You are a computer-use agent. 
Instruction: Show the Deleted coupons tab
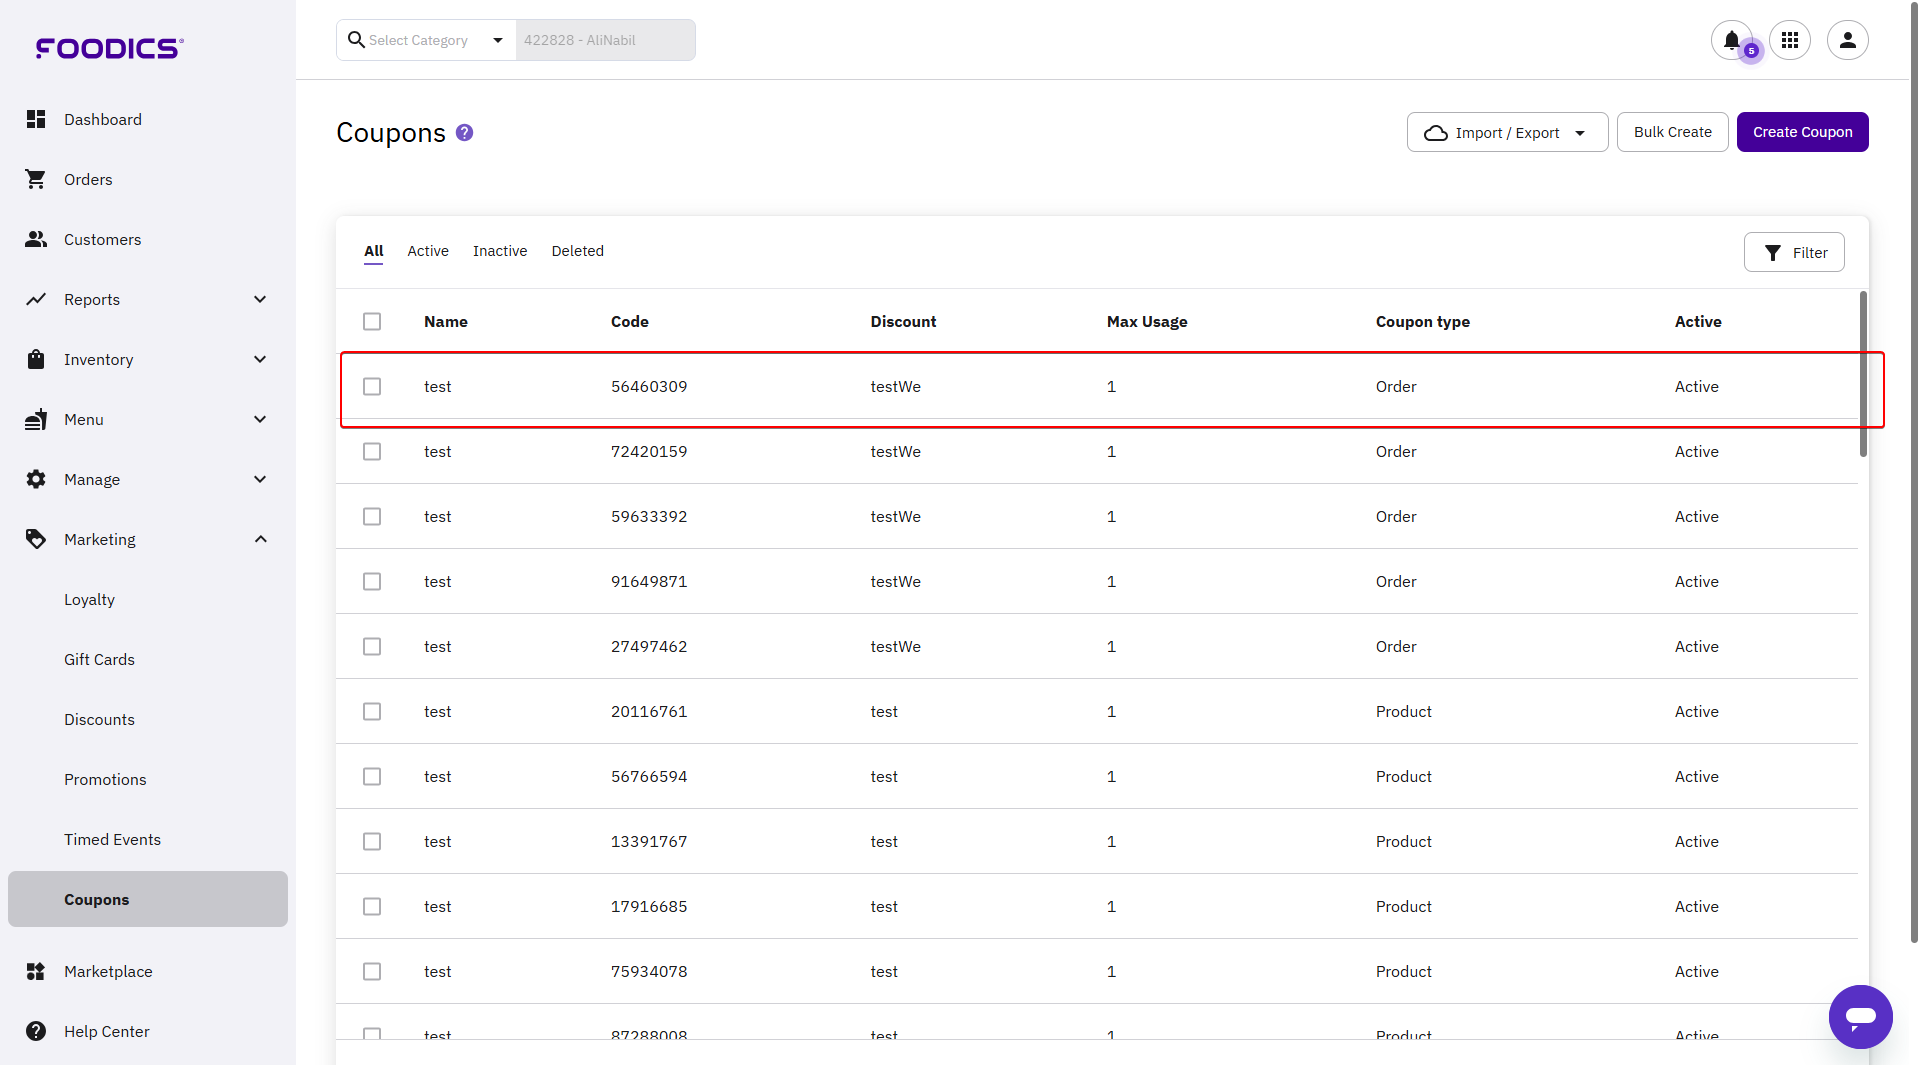coord(577,251)
